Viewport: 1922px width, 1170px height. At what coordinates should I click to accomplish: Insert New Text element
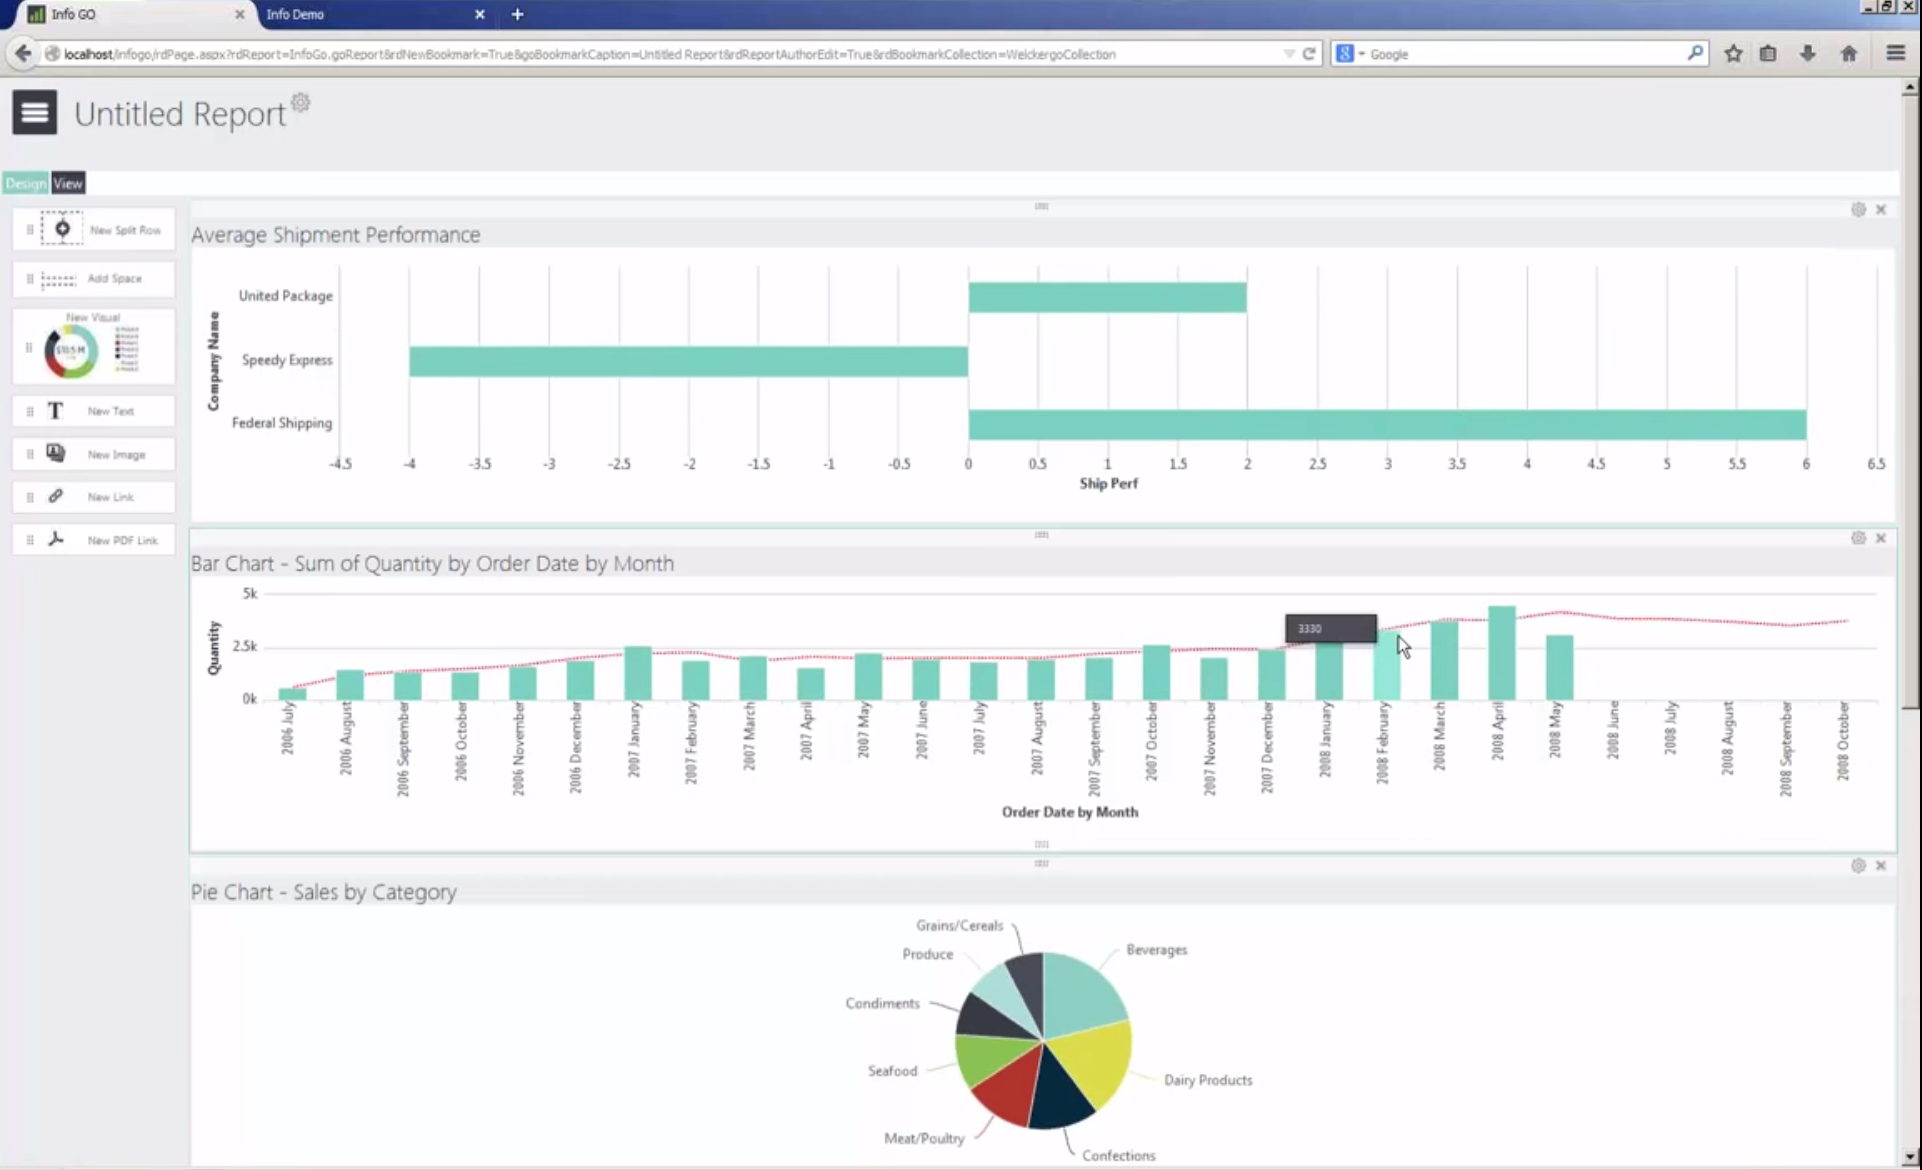pos(56,411)
